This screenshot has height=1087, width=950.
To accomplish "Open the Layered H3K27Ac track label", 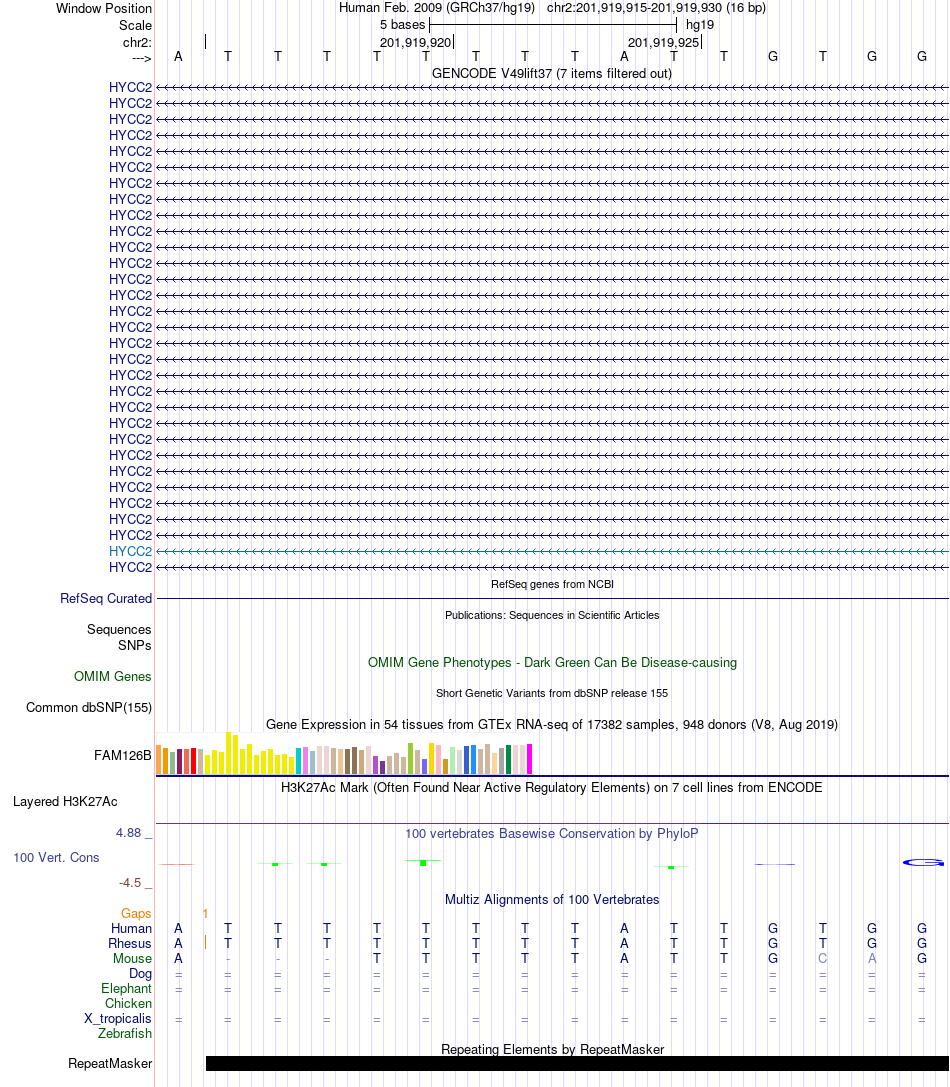I will point(65,801).
